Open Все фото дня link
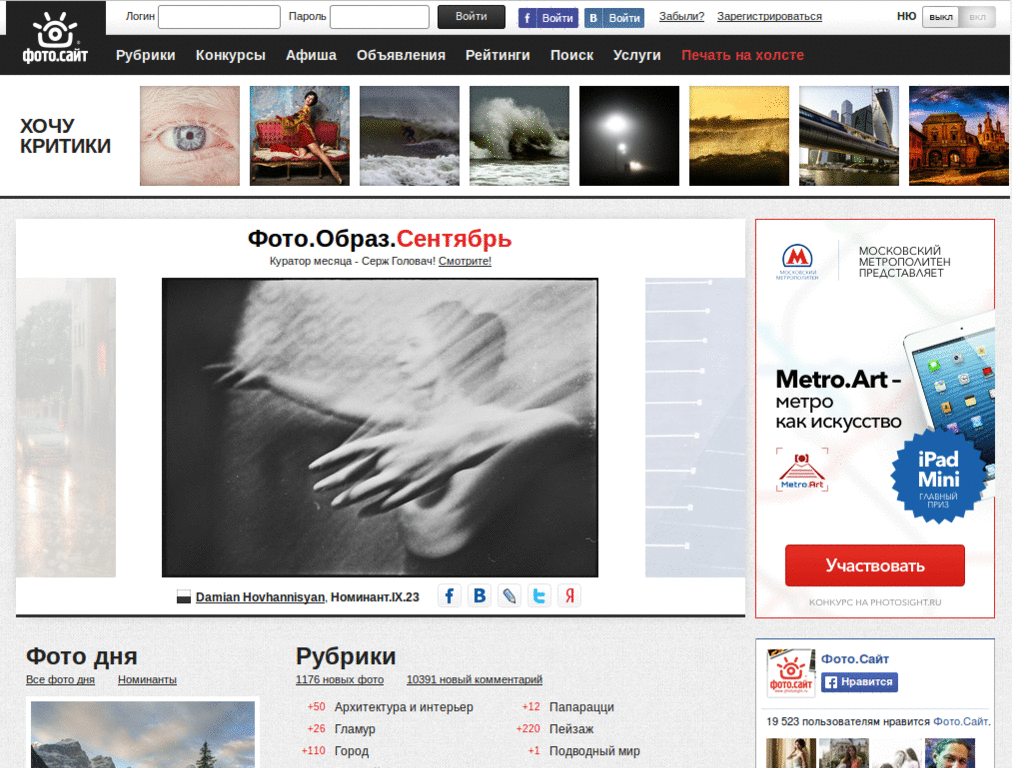Viewport: 1024px width, 768px height. [60, 680]
